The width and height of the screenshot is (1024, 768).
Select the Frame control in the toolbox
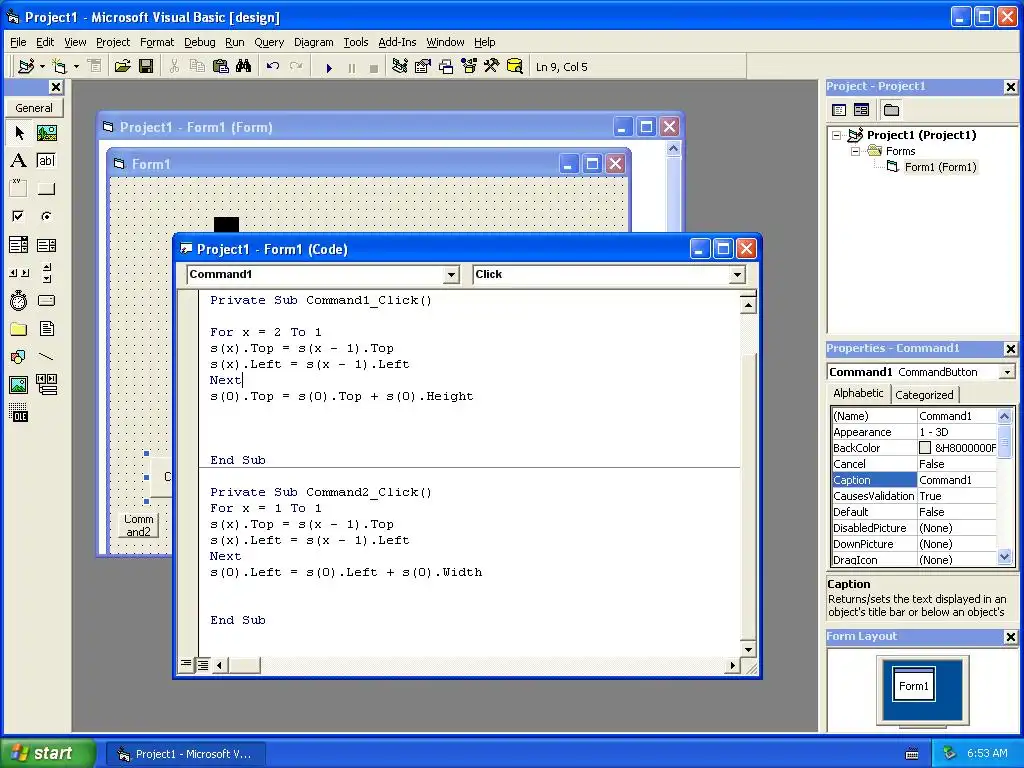click(x=19, y=188)
